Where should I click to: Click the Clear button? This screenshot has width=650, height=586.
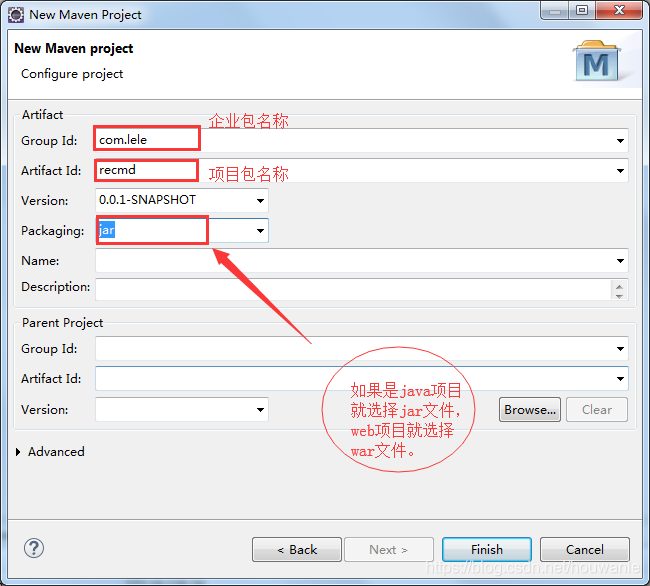tap(597, 409)
